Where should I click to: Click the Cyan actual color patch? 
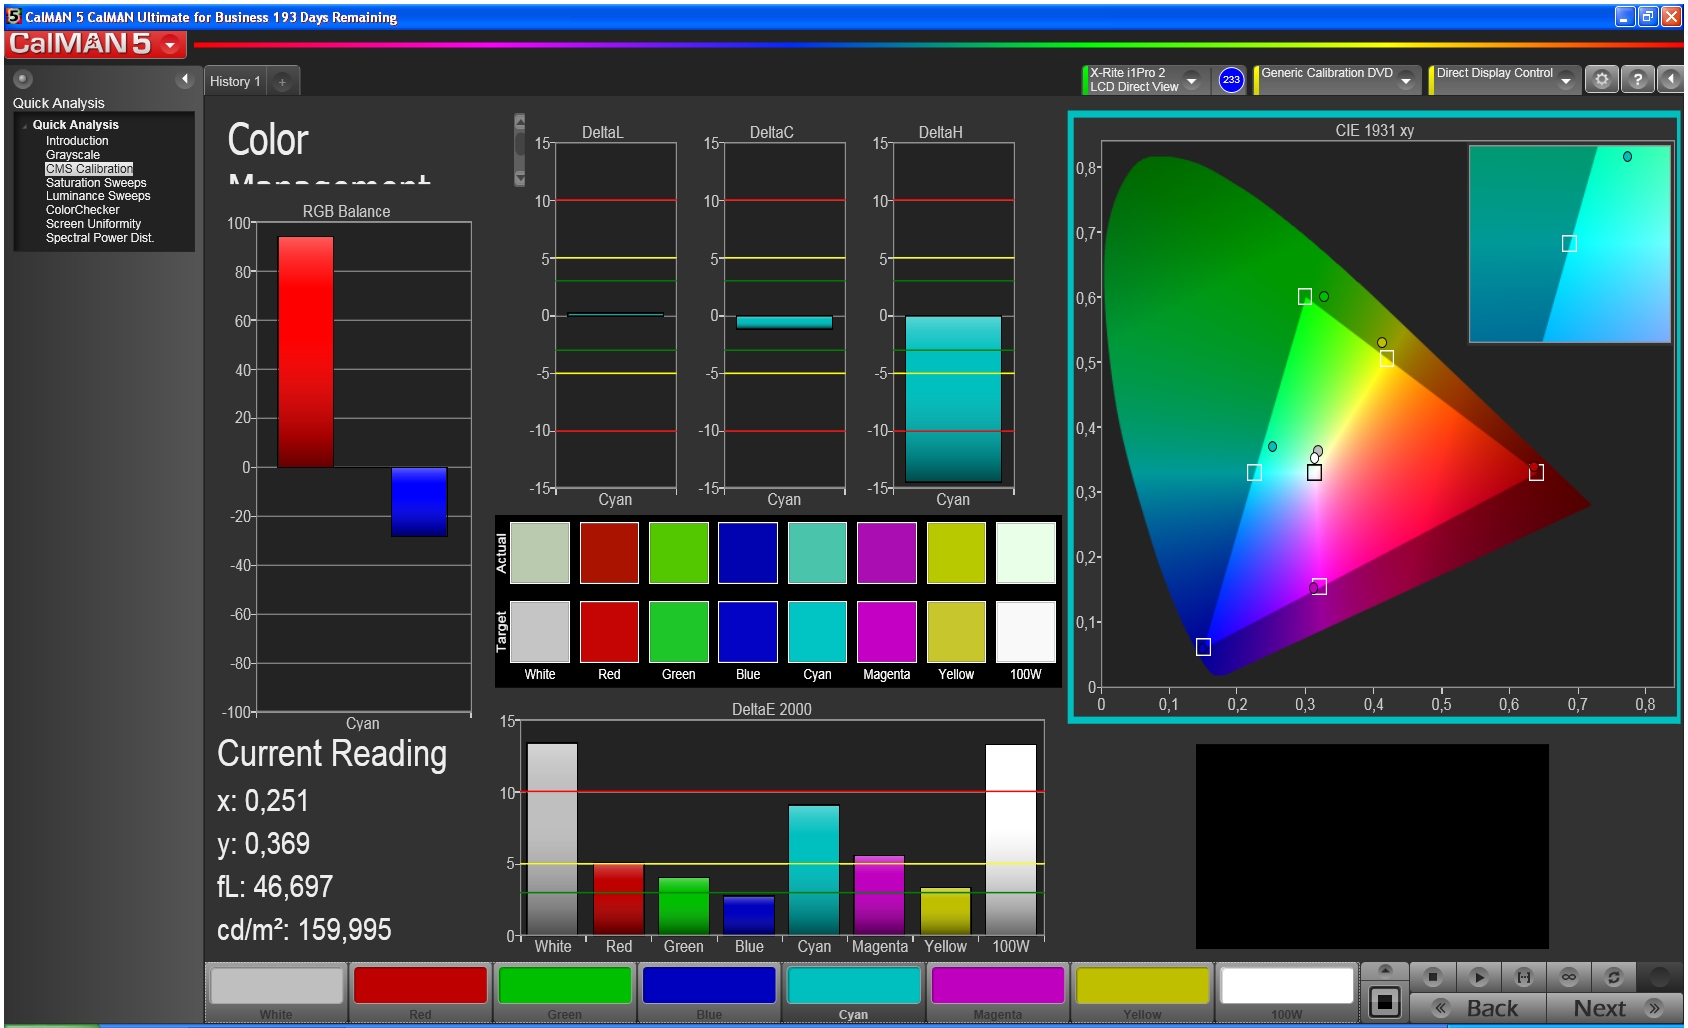tap(817, 552)
